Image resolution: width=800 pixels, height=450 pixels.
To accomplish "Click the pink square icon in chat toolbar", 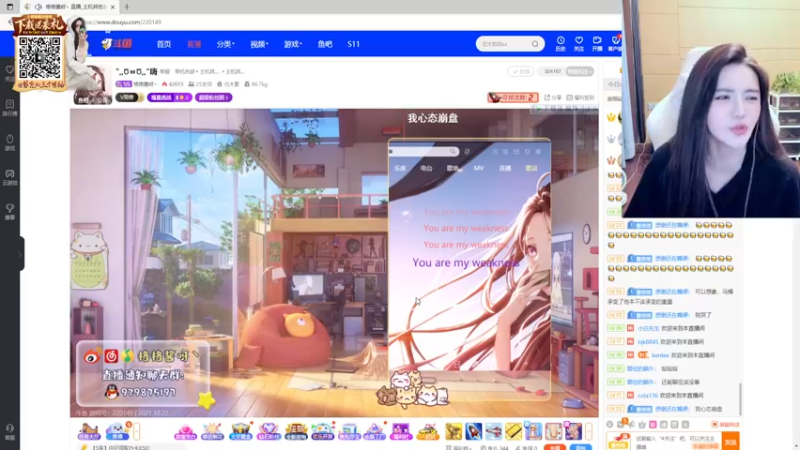I will [653, 424].
